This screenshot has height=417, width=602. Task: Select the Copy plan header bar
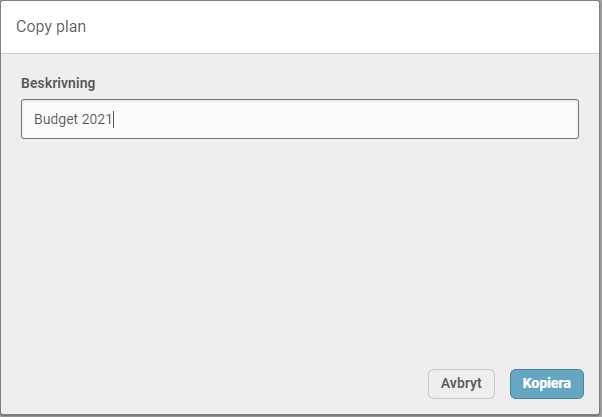click(x=300, y=27)
